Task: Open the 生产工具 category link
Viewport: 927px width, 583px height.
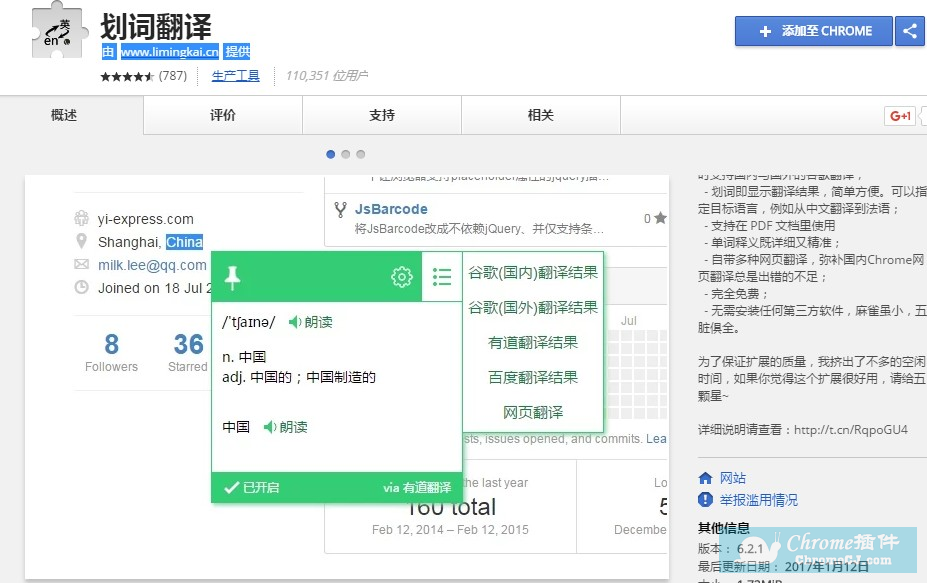Action: tap(235, 76)
